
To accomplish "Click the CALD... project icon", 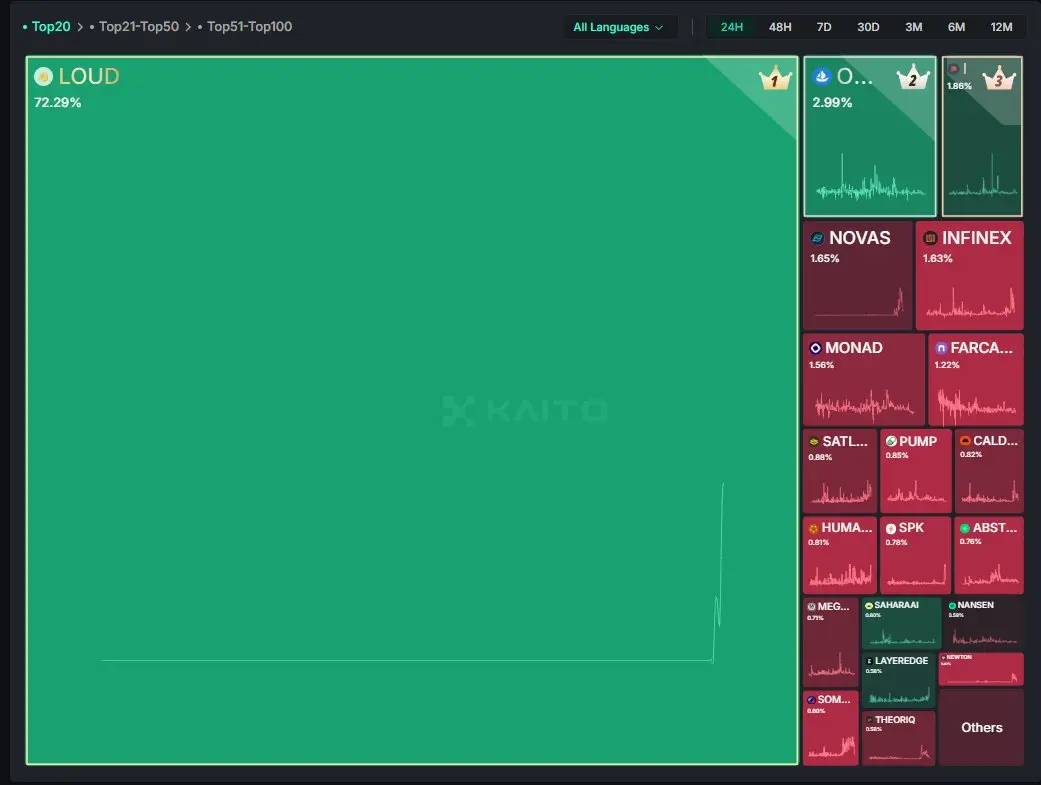I will (x=965, y=440).
